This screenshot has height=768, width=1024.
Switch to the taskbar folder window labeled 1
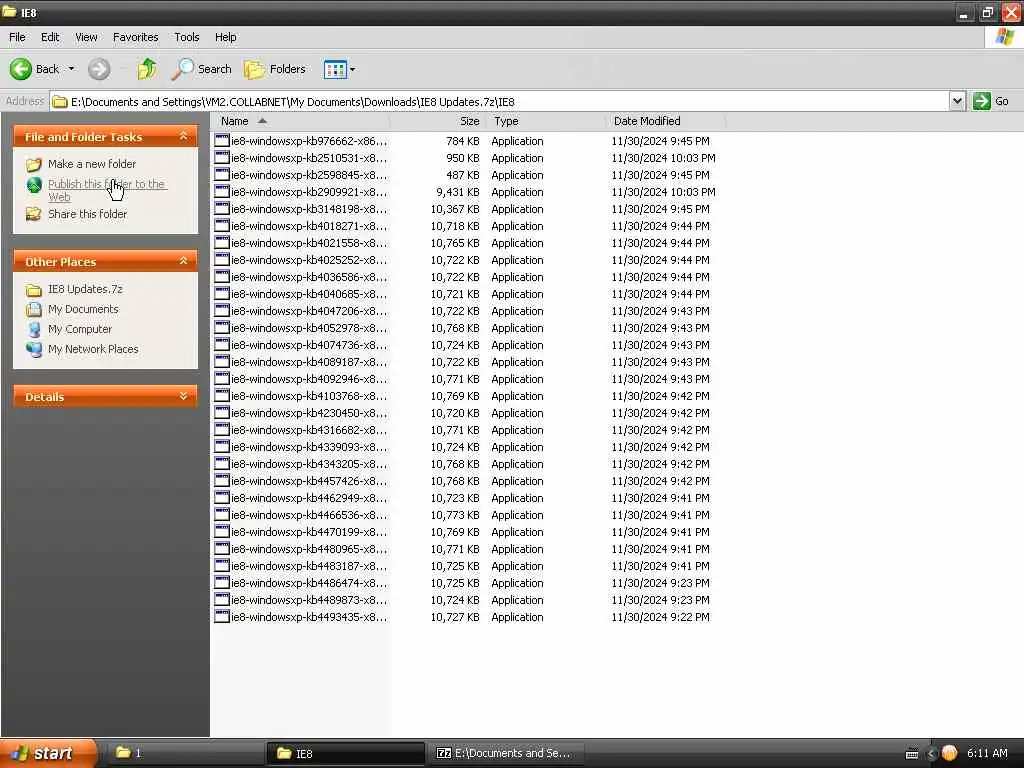pos(183,753)
